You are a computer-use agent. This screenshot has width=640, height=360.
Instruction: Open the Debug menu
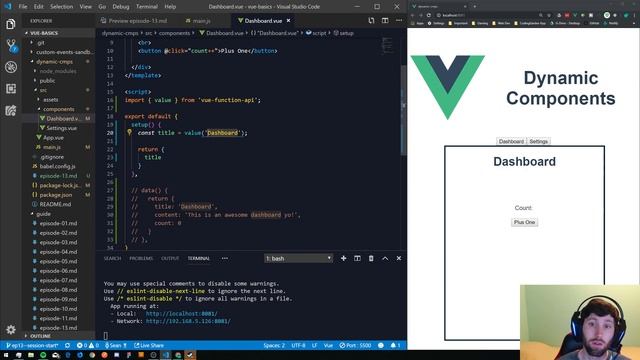[x=120, y=7]
